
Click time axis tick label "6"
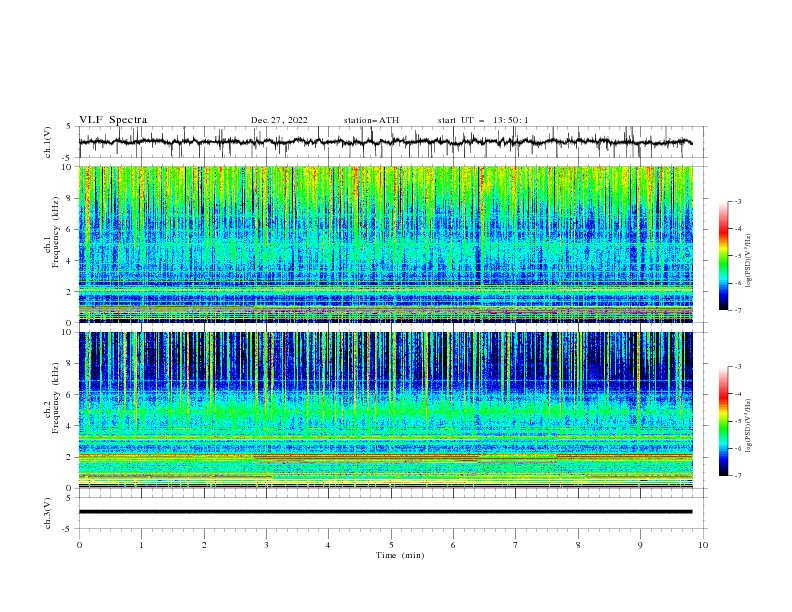click(453, 545)
